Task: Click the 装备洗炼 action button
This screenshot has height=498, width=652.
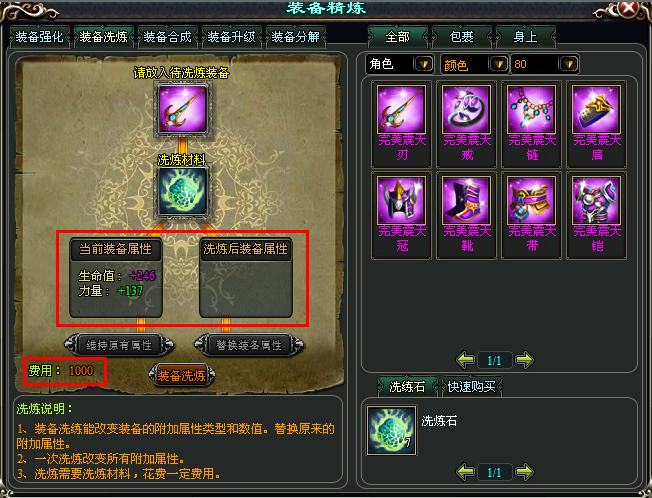Action: click(182, 375)
